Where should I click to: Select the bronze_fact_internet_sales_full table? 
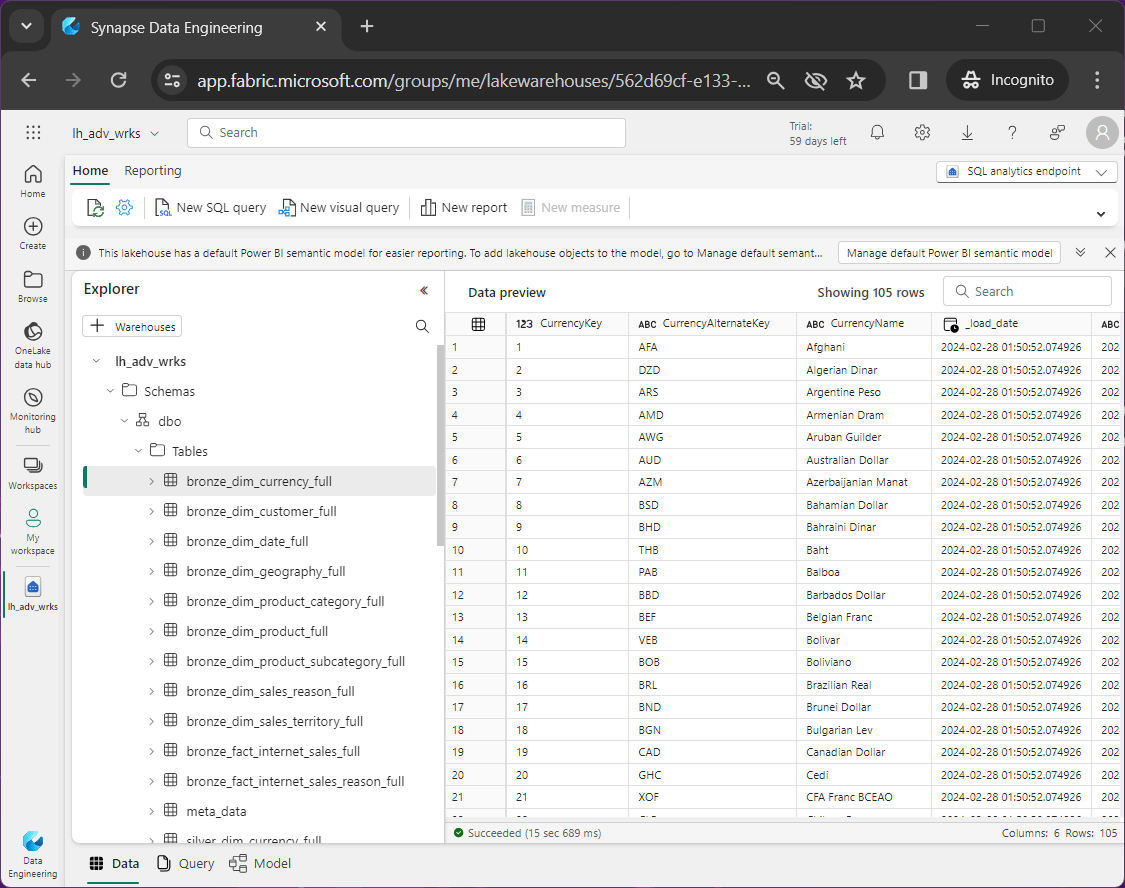pyautogui.click(x=273, y=751)
